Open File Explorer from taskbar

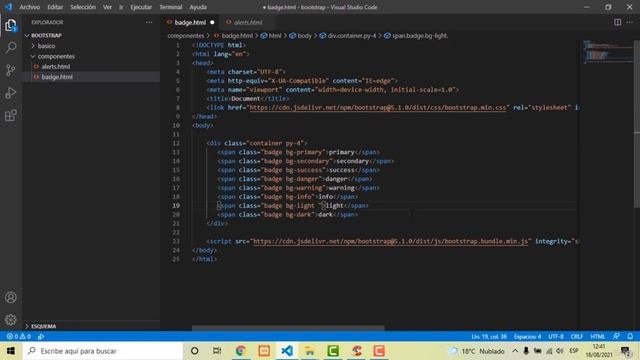310,351
